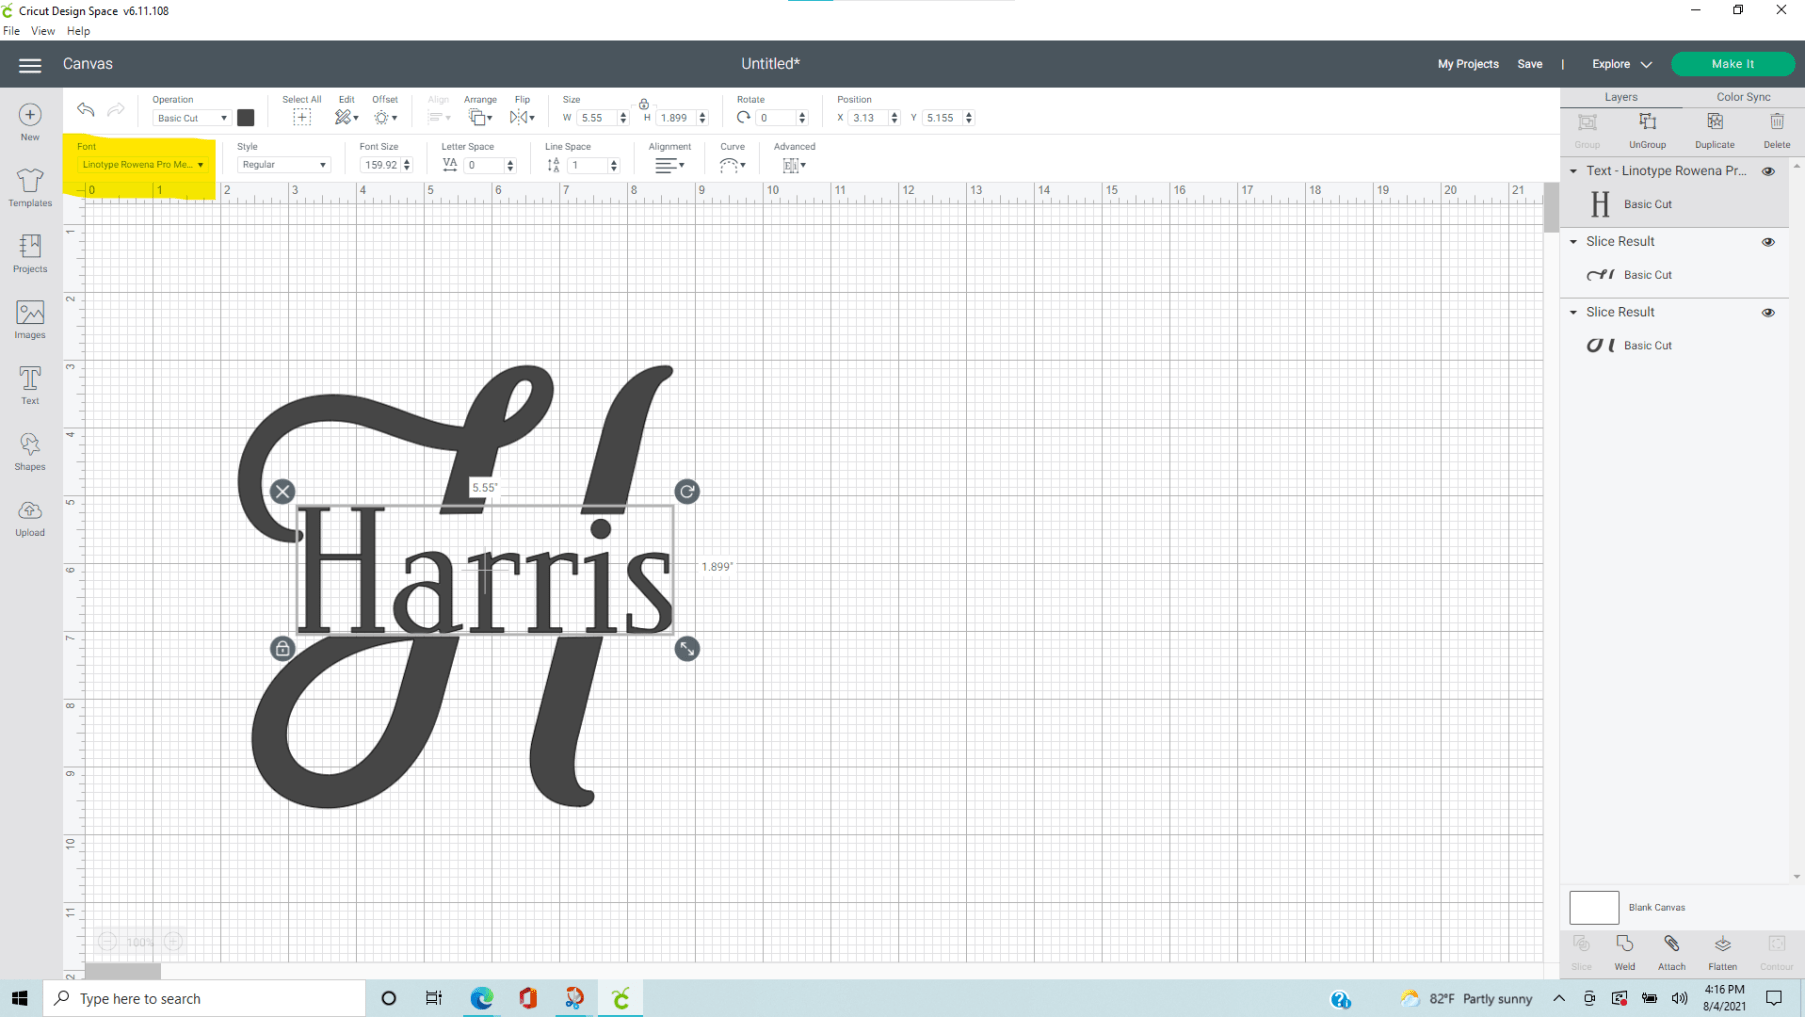
Task: Duplicate the selected layer
Action: 1714,128
